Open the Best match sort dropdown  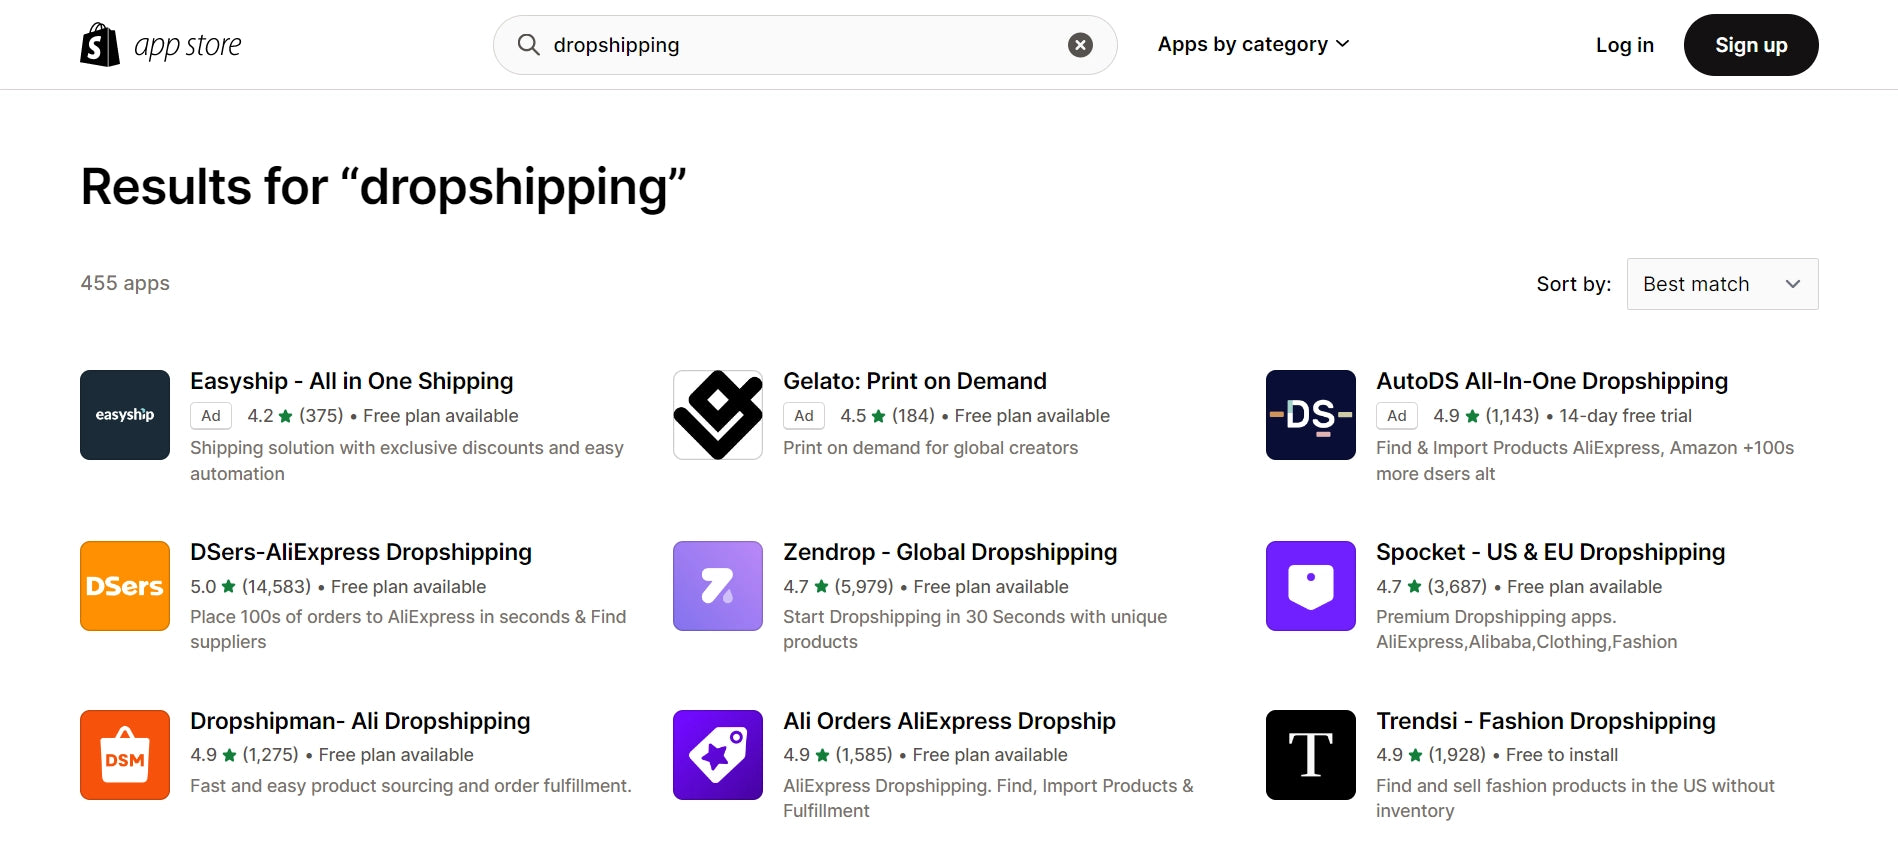click(1722, 284)
